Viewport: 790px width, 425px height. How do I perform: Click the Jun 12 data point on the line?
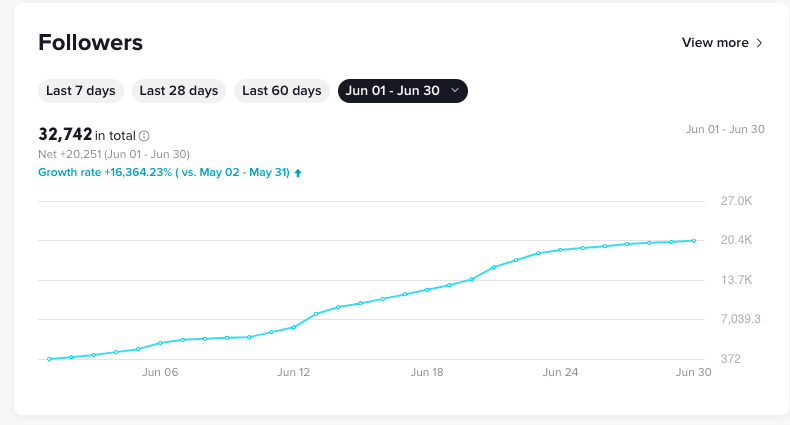pos(294,327)
